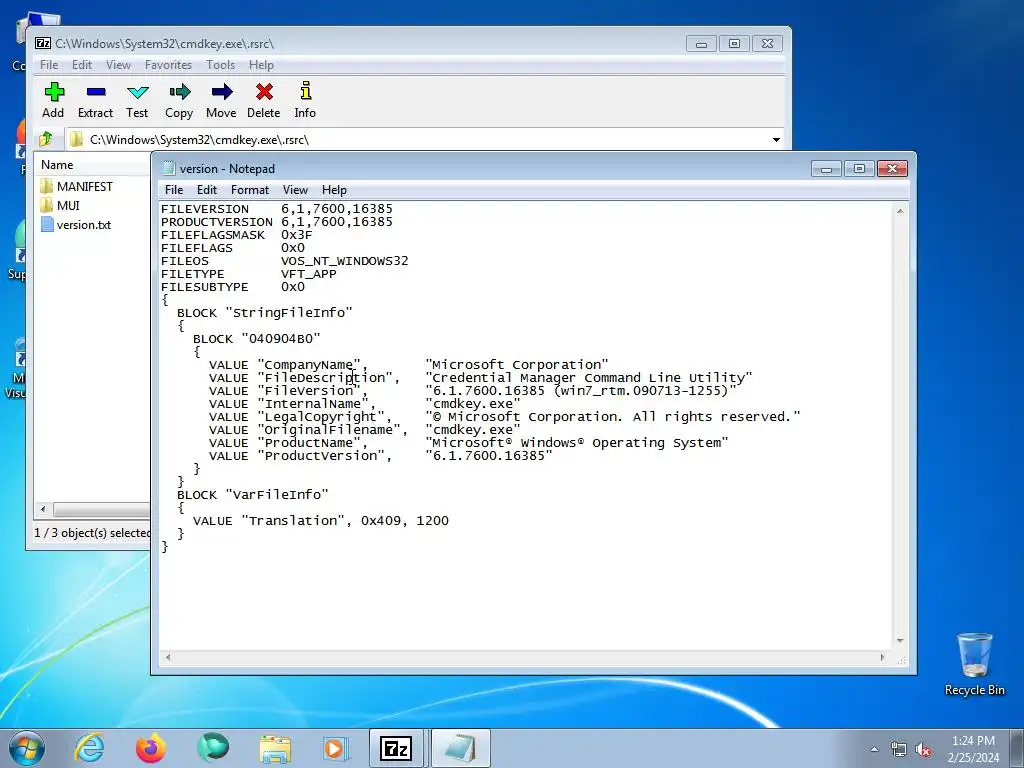Open the 7-Zip File menu
This screenshot has width=1024, height=768.
coord(49,65)
